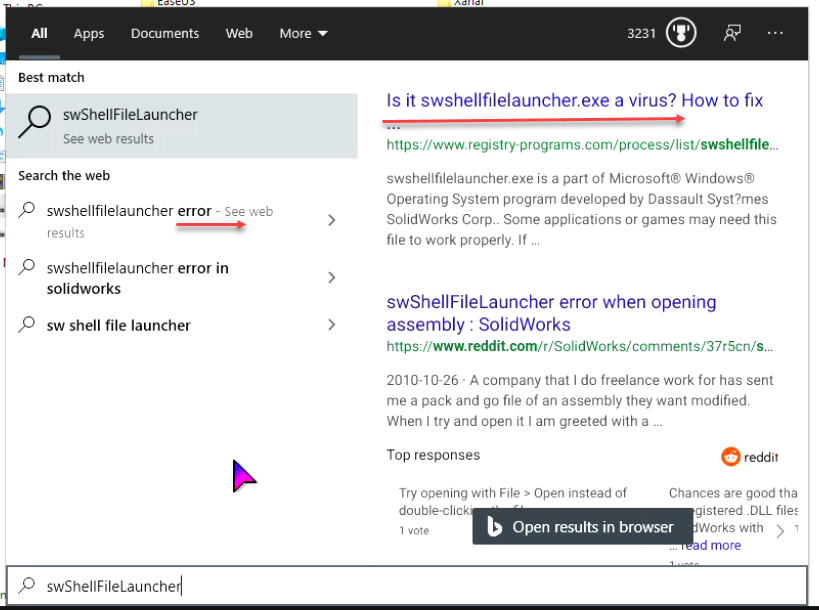Expand 'swshellfilelauncher error in solidworks' arrow
819x610 pixels.
[x=332, y=277]
